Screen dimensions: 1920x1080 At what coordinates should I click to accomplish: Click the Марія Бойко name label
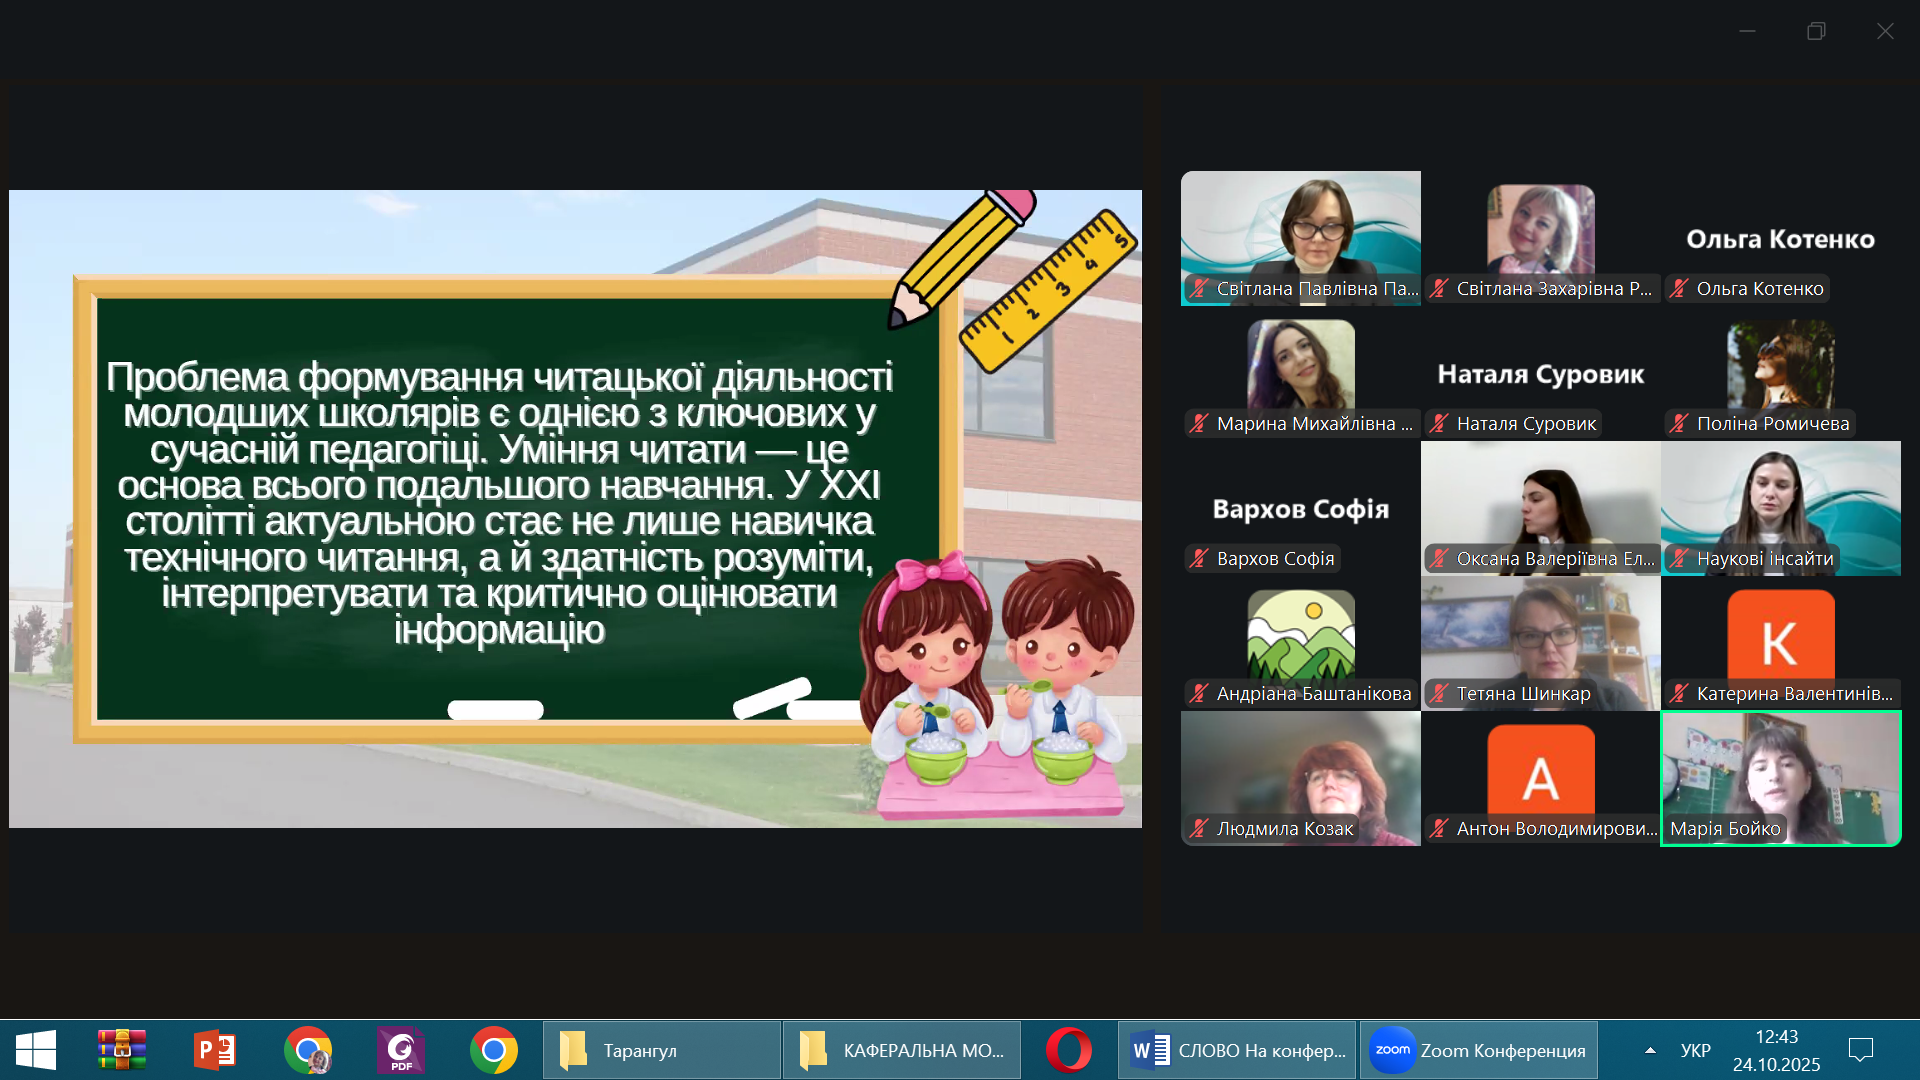[x=1725, y=829]
